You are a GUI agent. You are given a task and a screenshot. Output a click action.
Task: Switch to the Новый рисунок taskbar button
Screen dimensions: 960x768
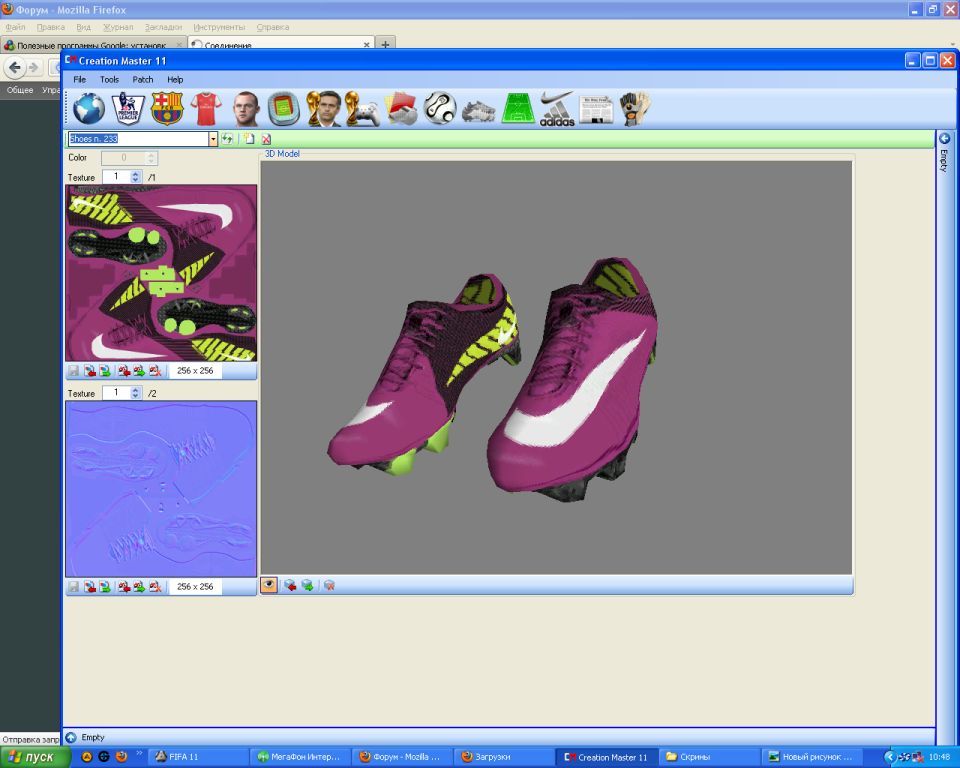point(811,757)
